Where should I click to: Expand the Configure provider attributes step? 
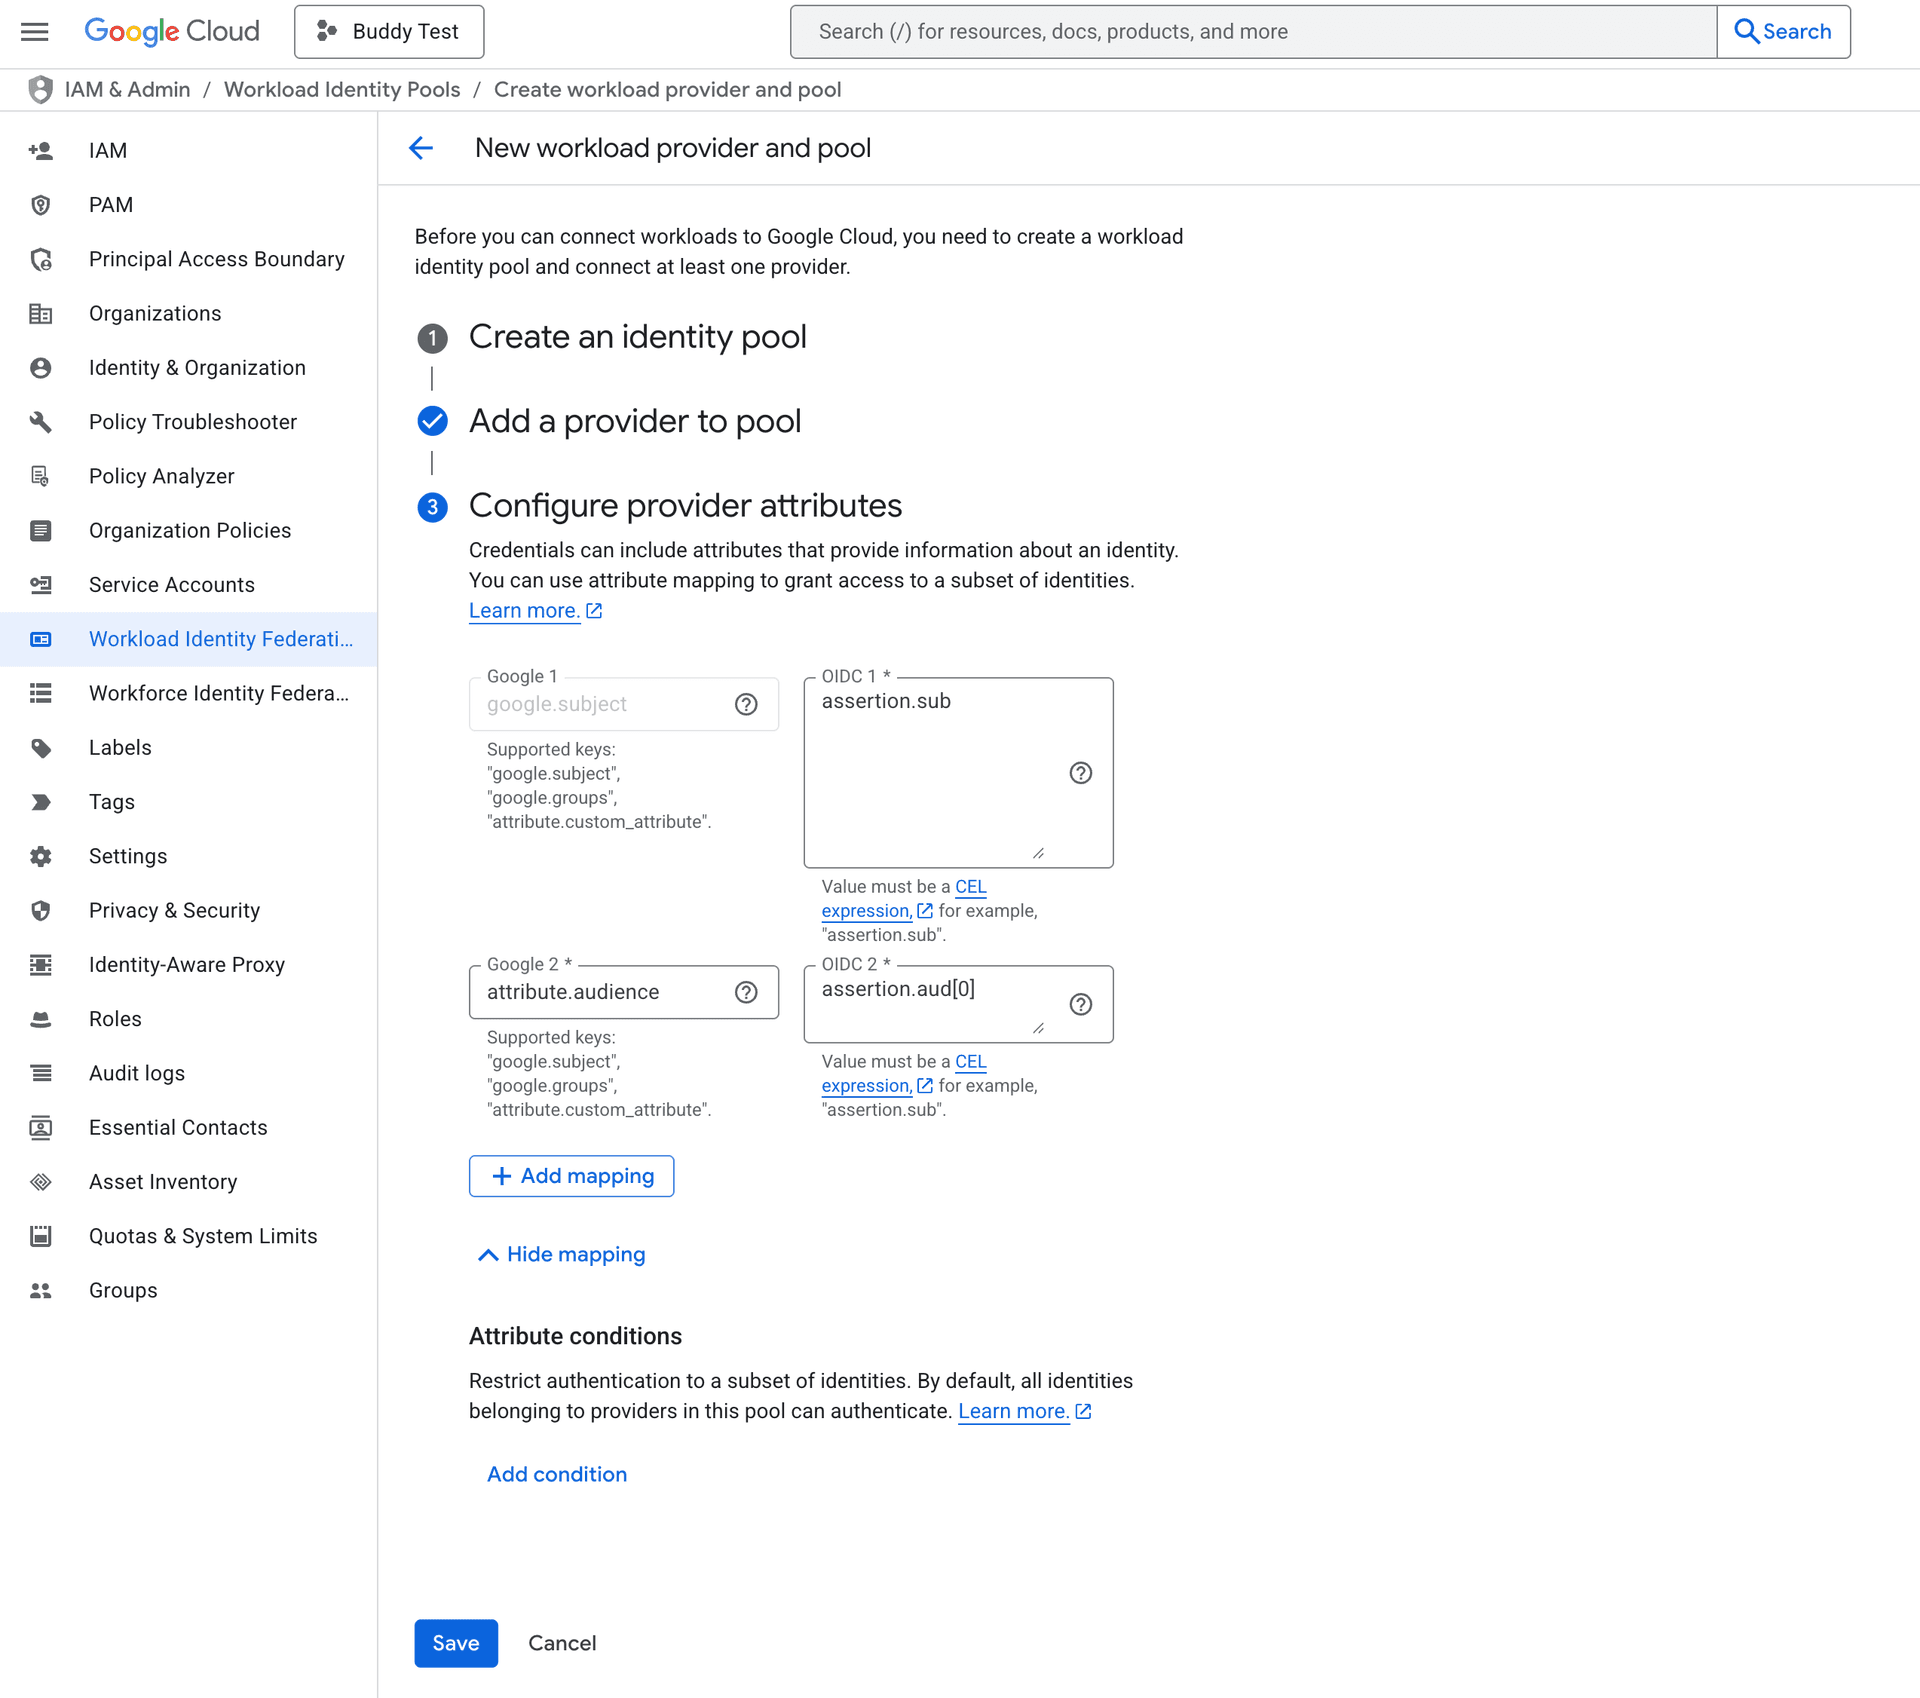click(685, 506)
